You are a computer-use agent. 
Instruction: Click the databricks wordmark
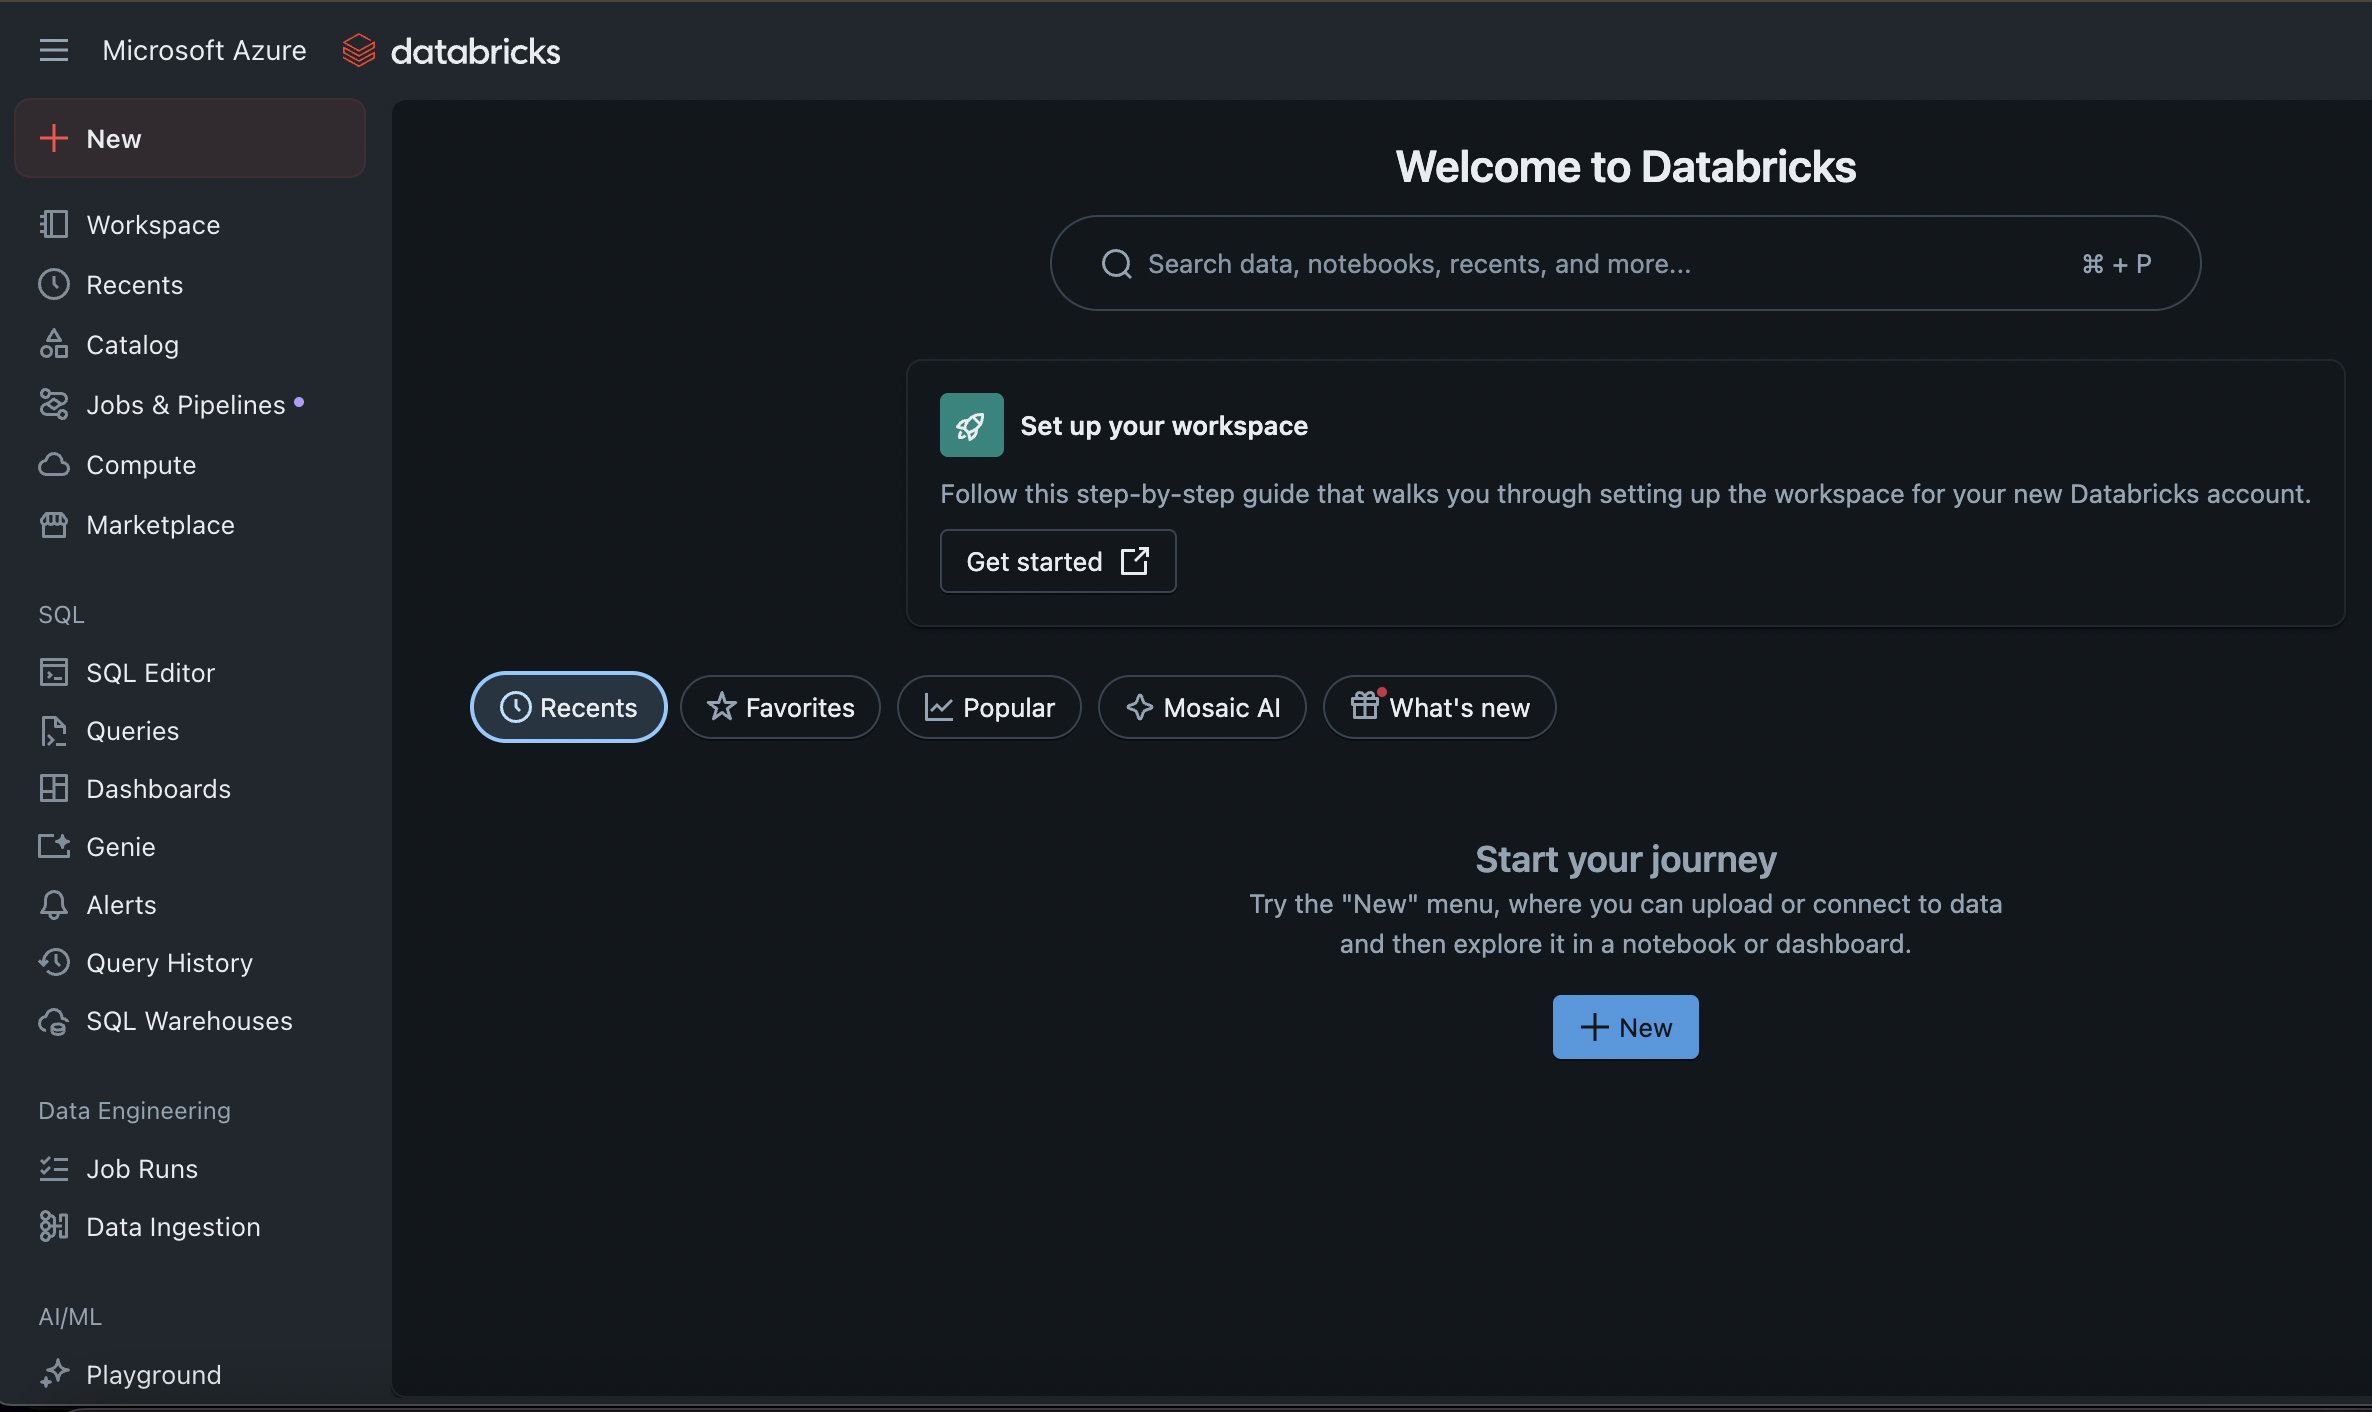tap(476, 51)
